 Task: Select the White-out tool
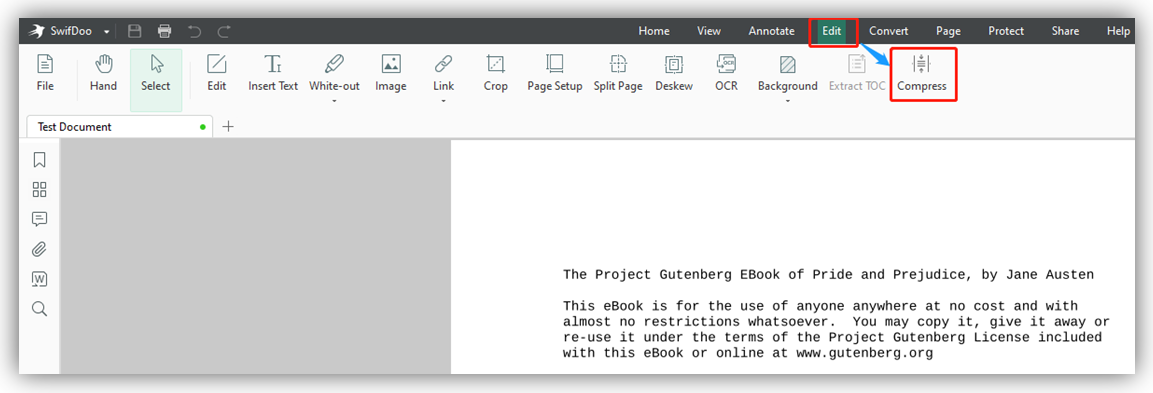click(x=335, y=73)
